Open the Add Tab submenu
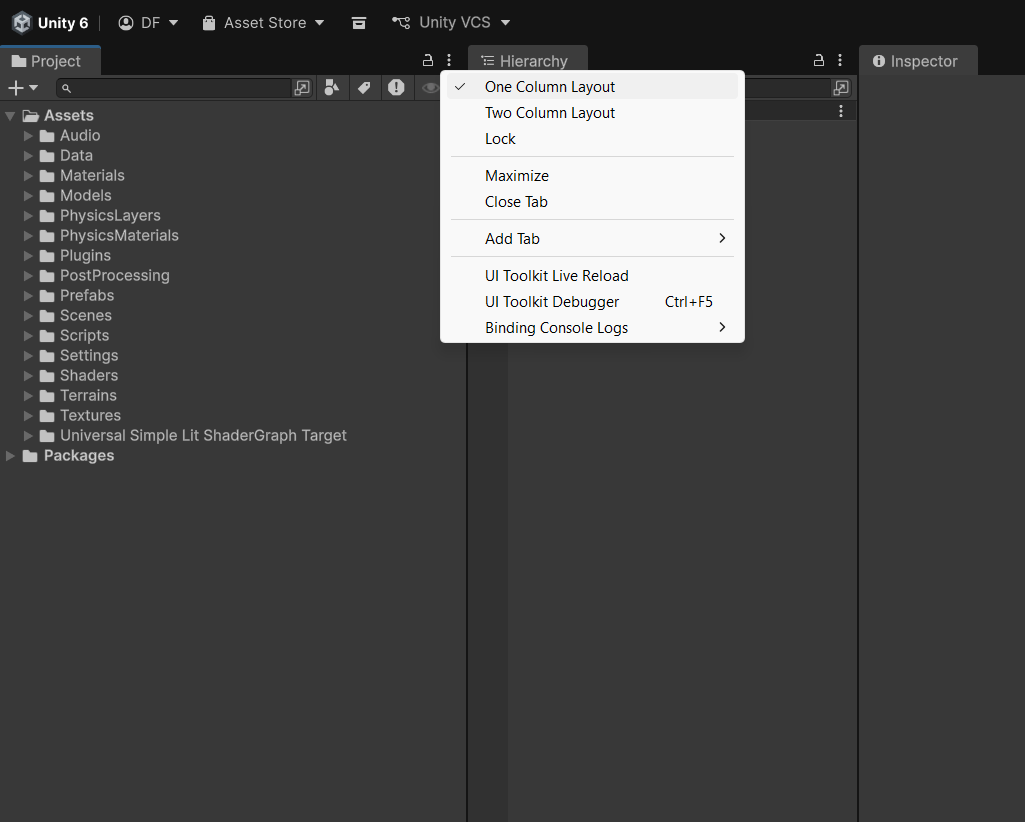 coord(592,238)
